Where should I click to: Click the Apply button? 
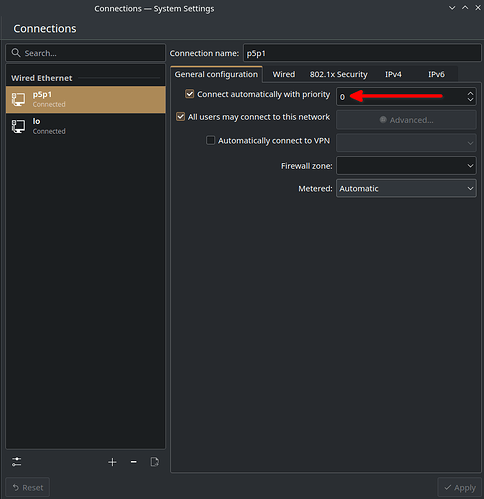460,488
